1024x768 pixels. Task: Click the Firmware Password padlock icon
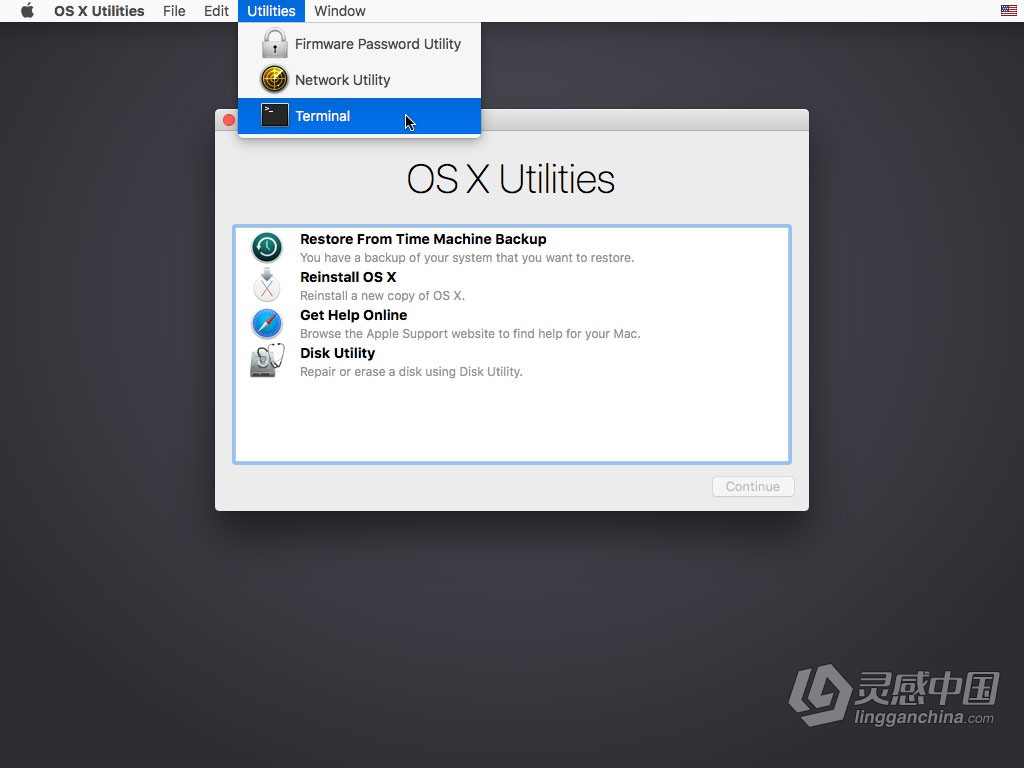click(x=274, y=44)
